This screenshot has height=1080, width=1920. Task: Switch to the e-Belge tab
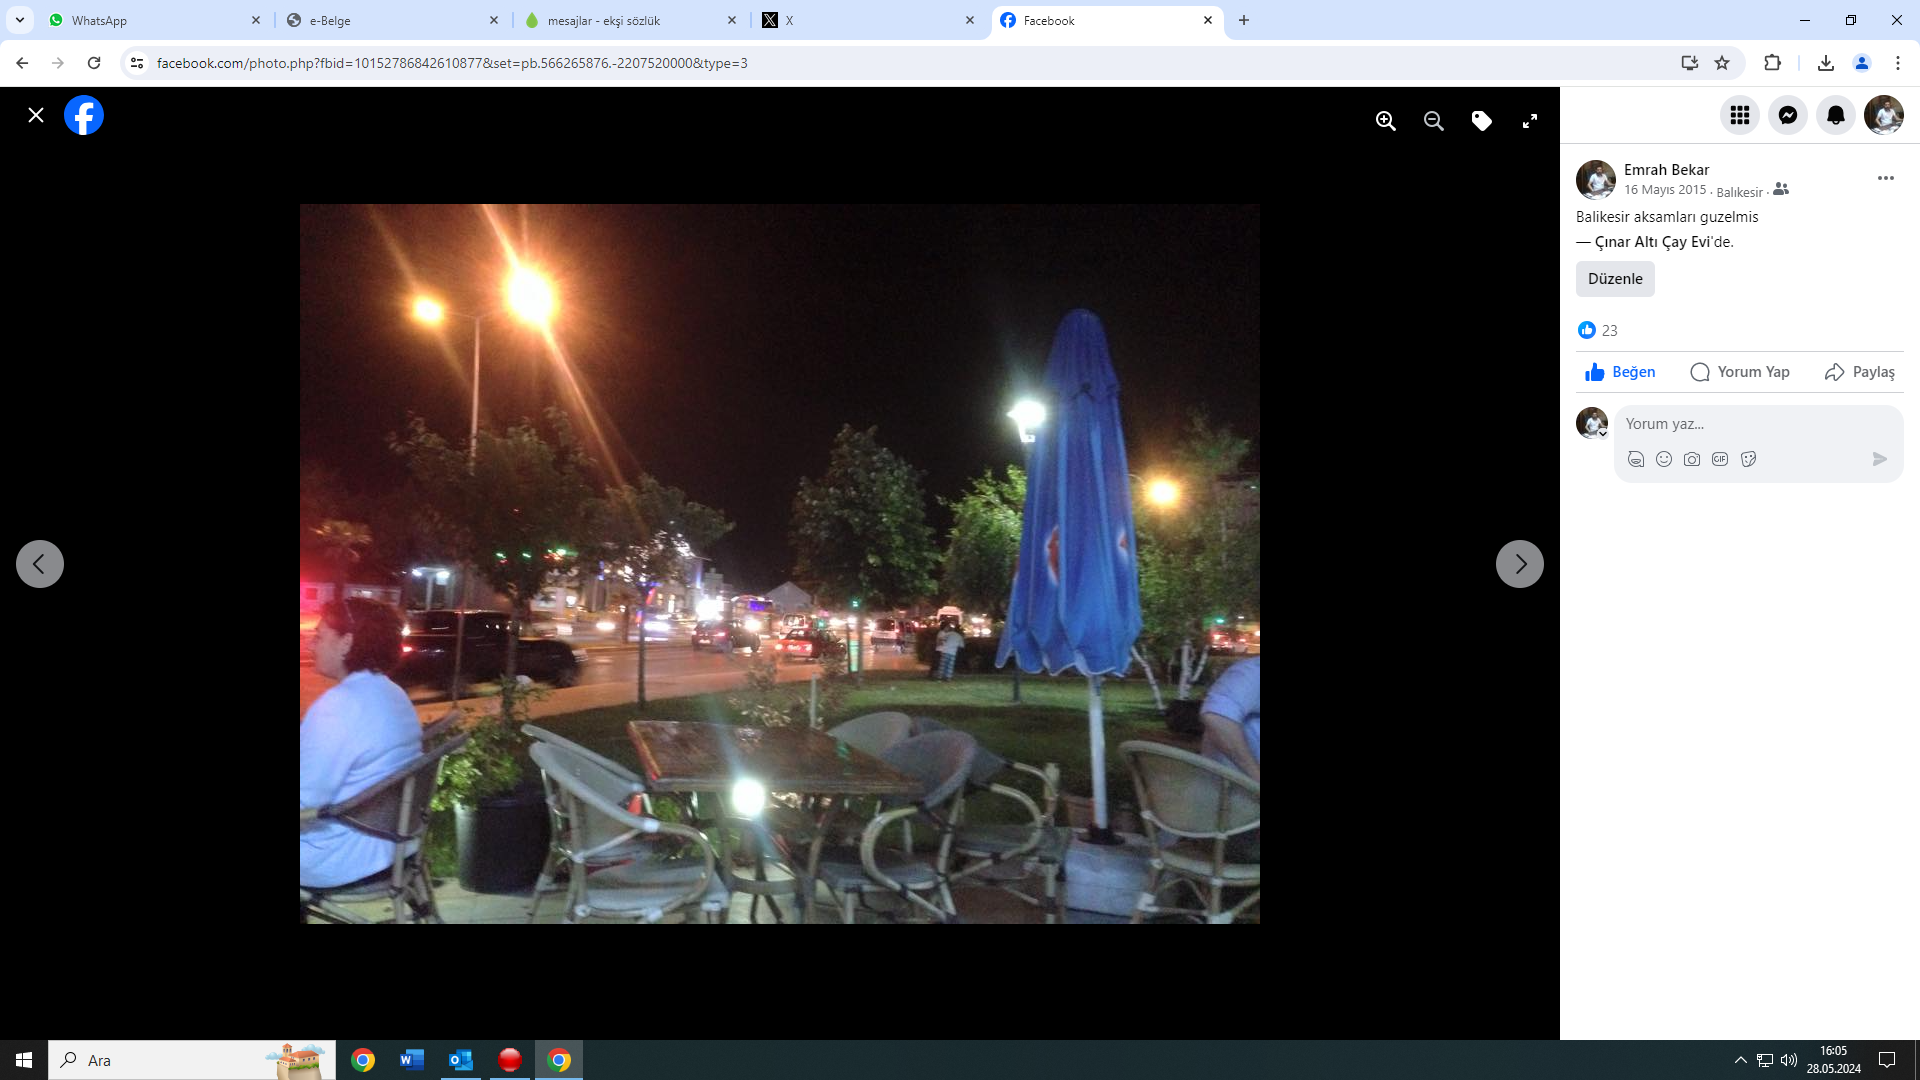click(392, 20)
